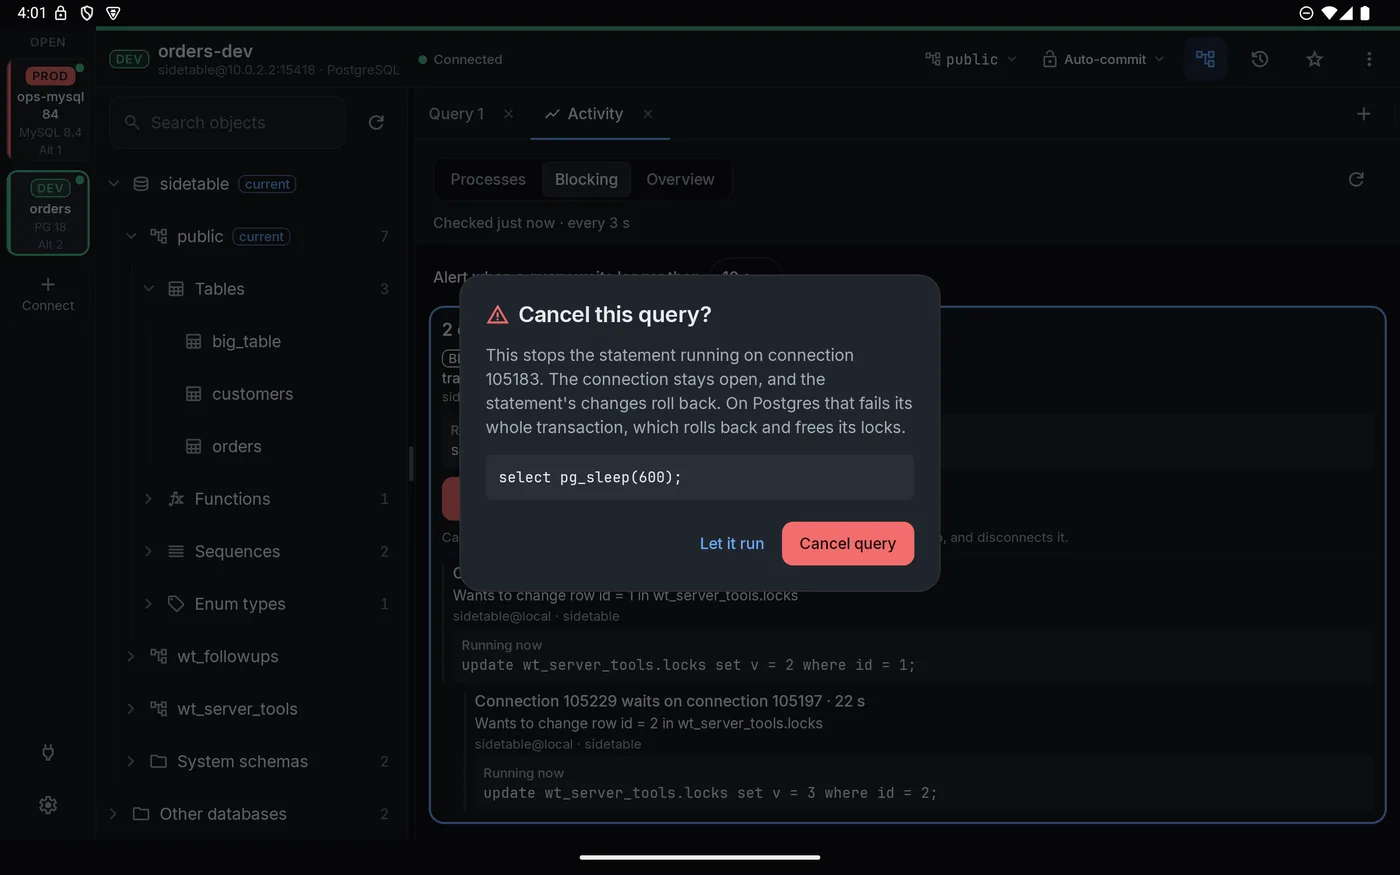This screenshot has width=1400, height=875.
Task: Select the pg_sleep(600) statement text
Action: pyautogui.click(x=590, y=477)
